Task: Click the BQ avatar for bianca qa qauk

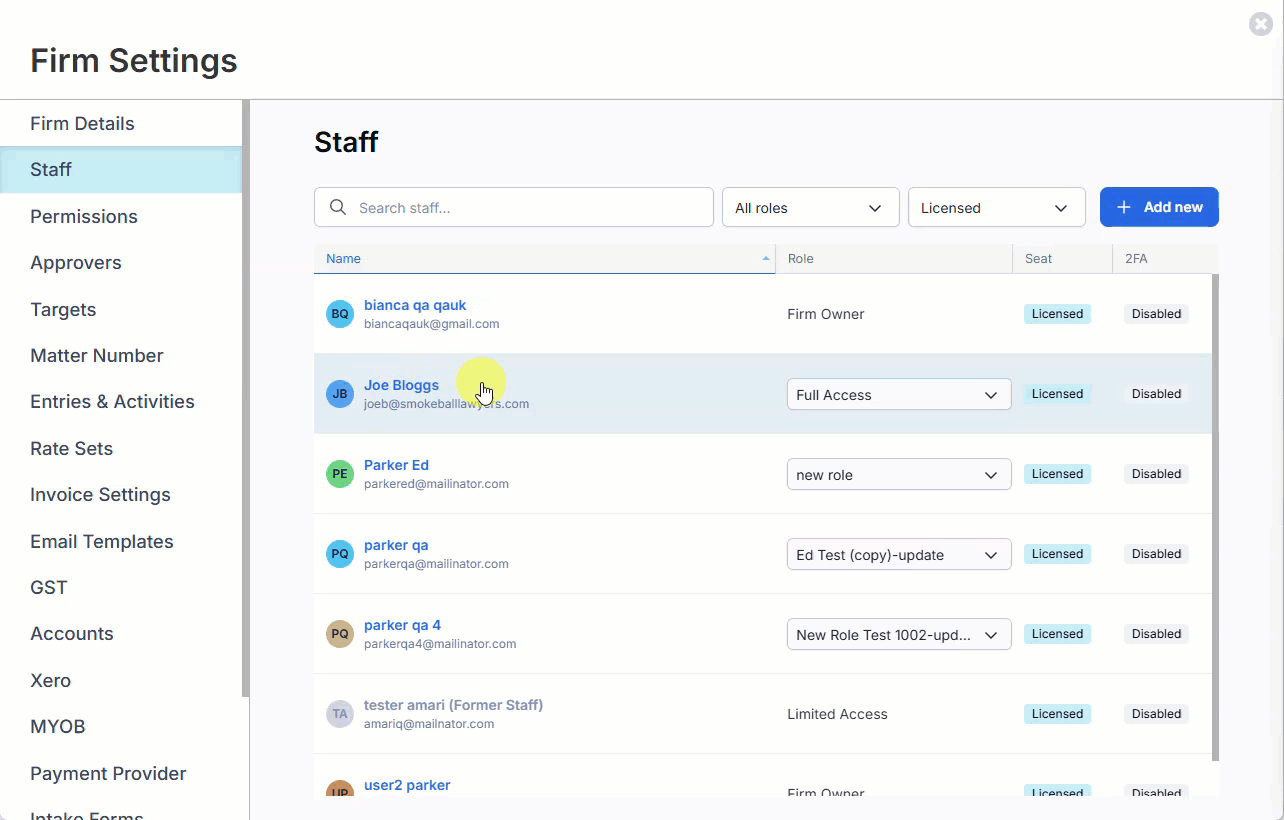Action: pos(340,314)
